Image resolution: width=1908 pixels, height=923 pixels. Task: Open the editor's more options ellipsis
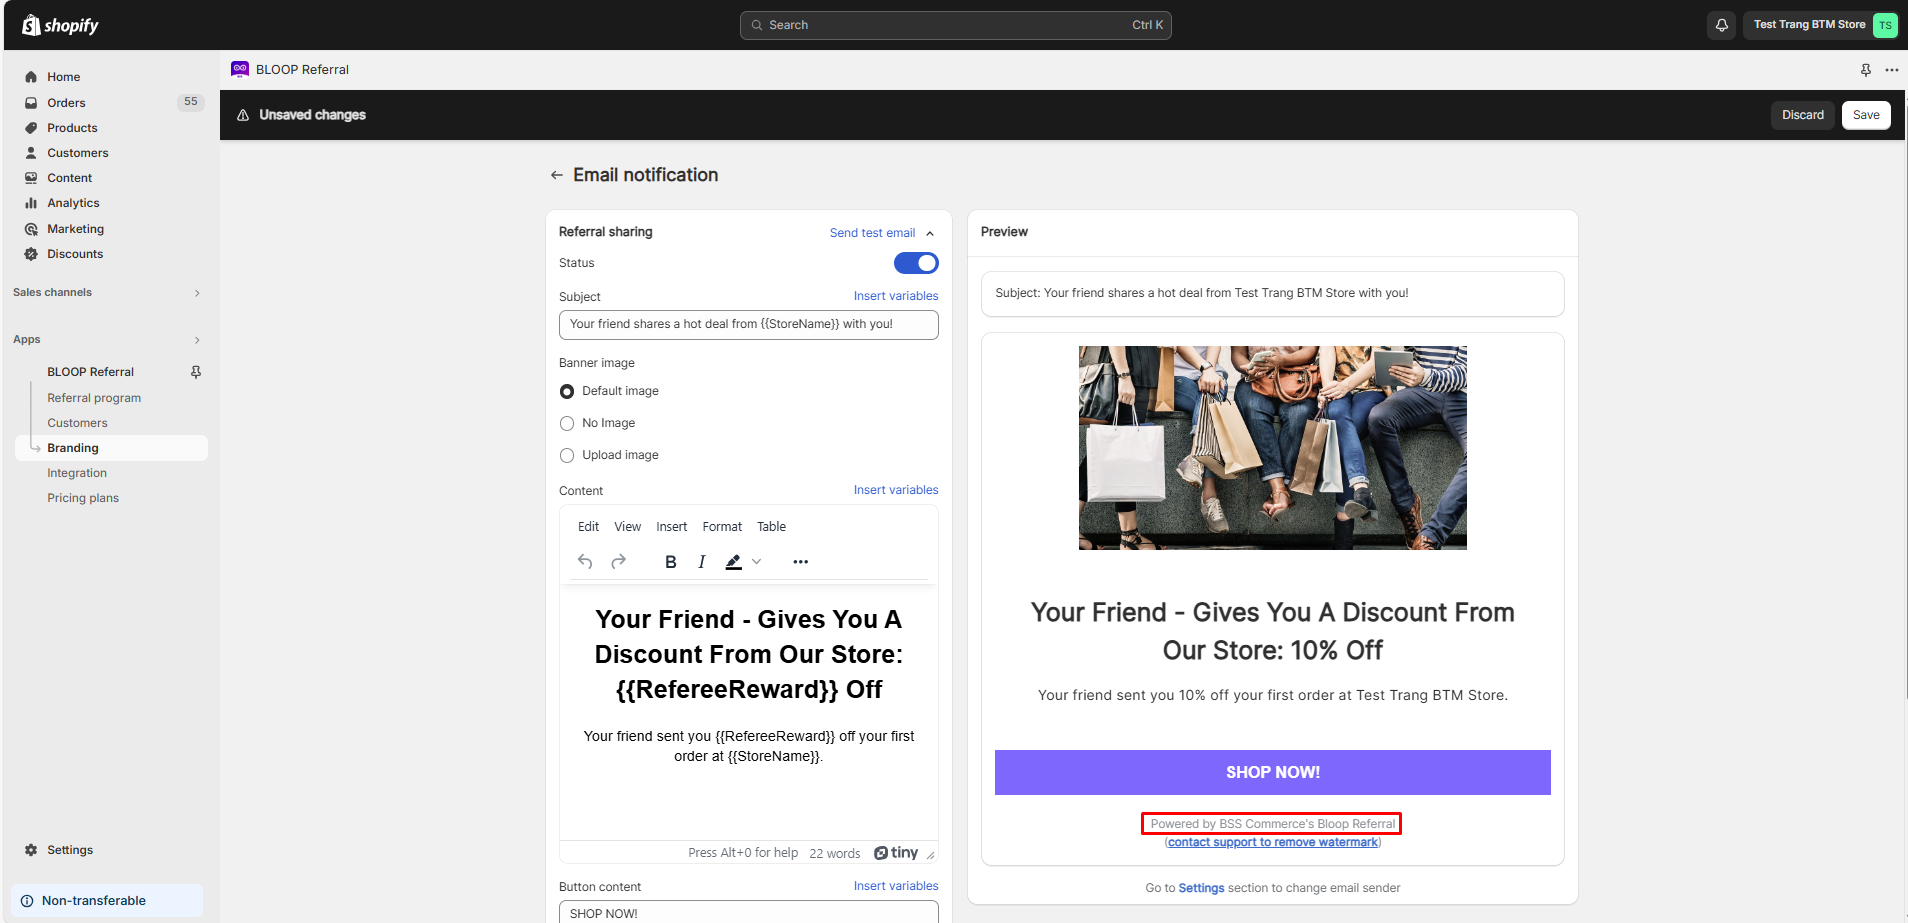[800, 562]
